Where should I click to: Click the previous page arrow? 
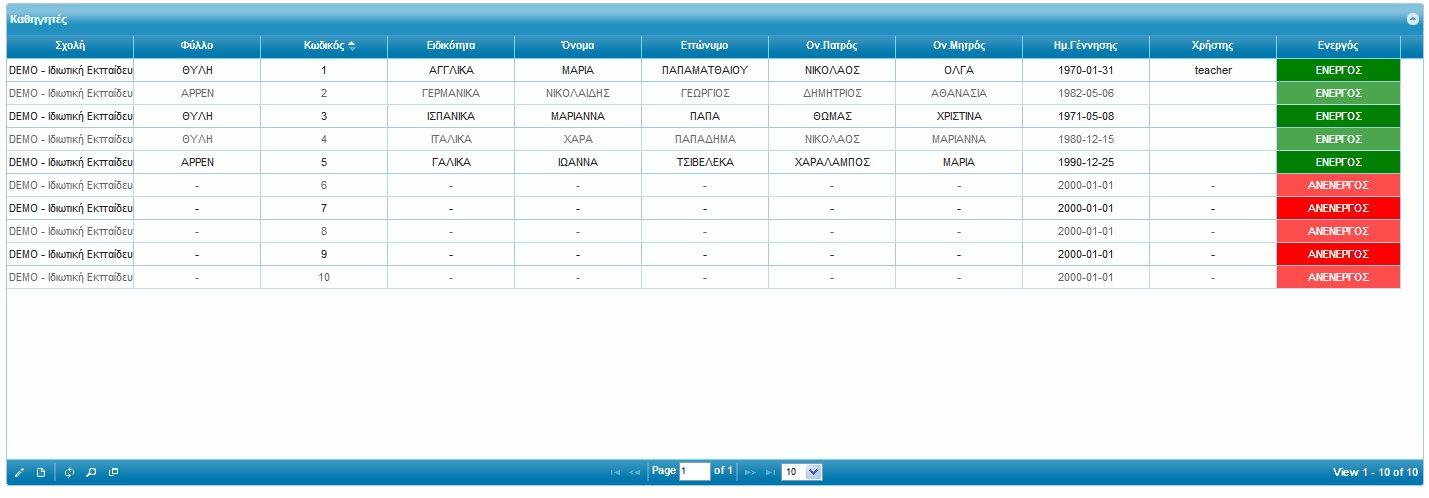[634, 472]
